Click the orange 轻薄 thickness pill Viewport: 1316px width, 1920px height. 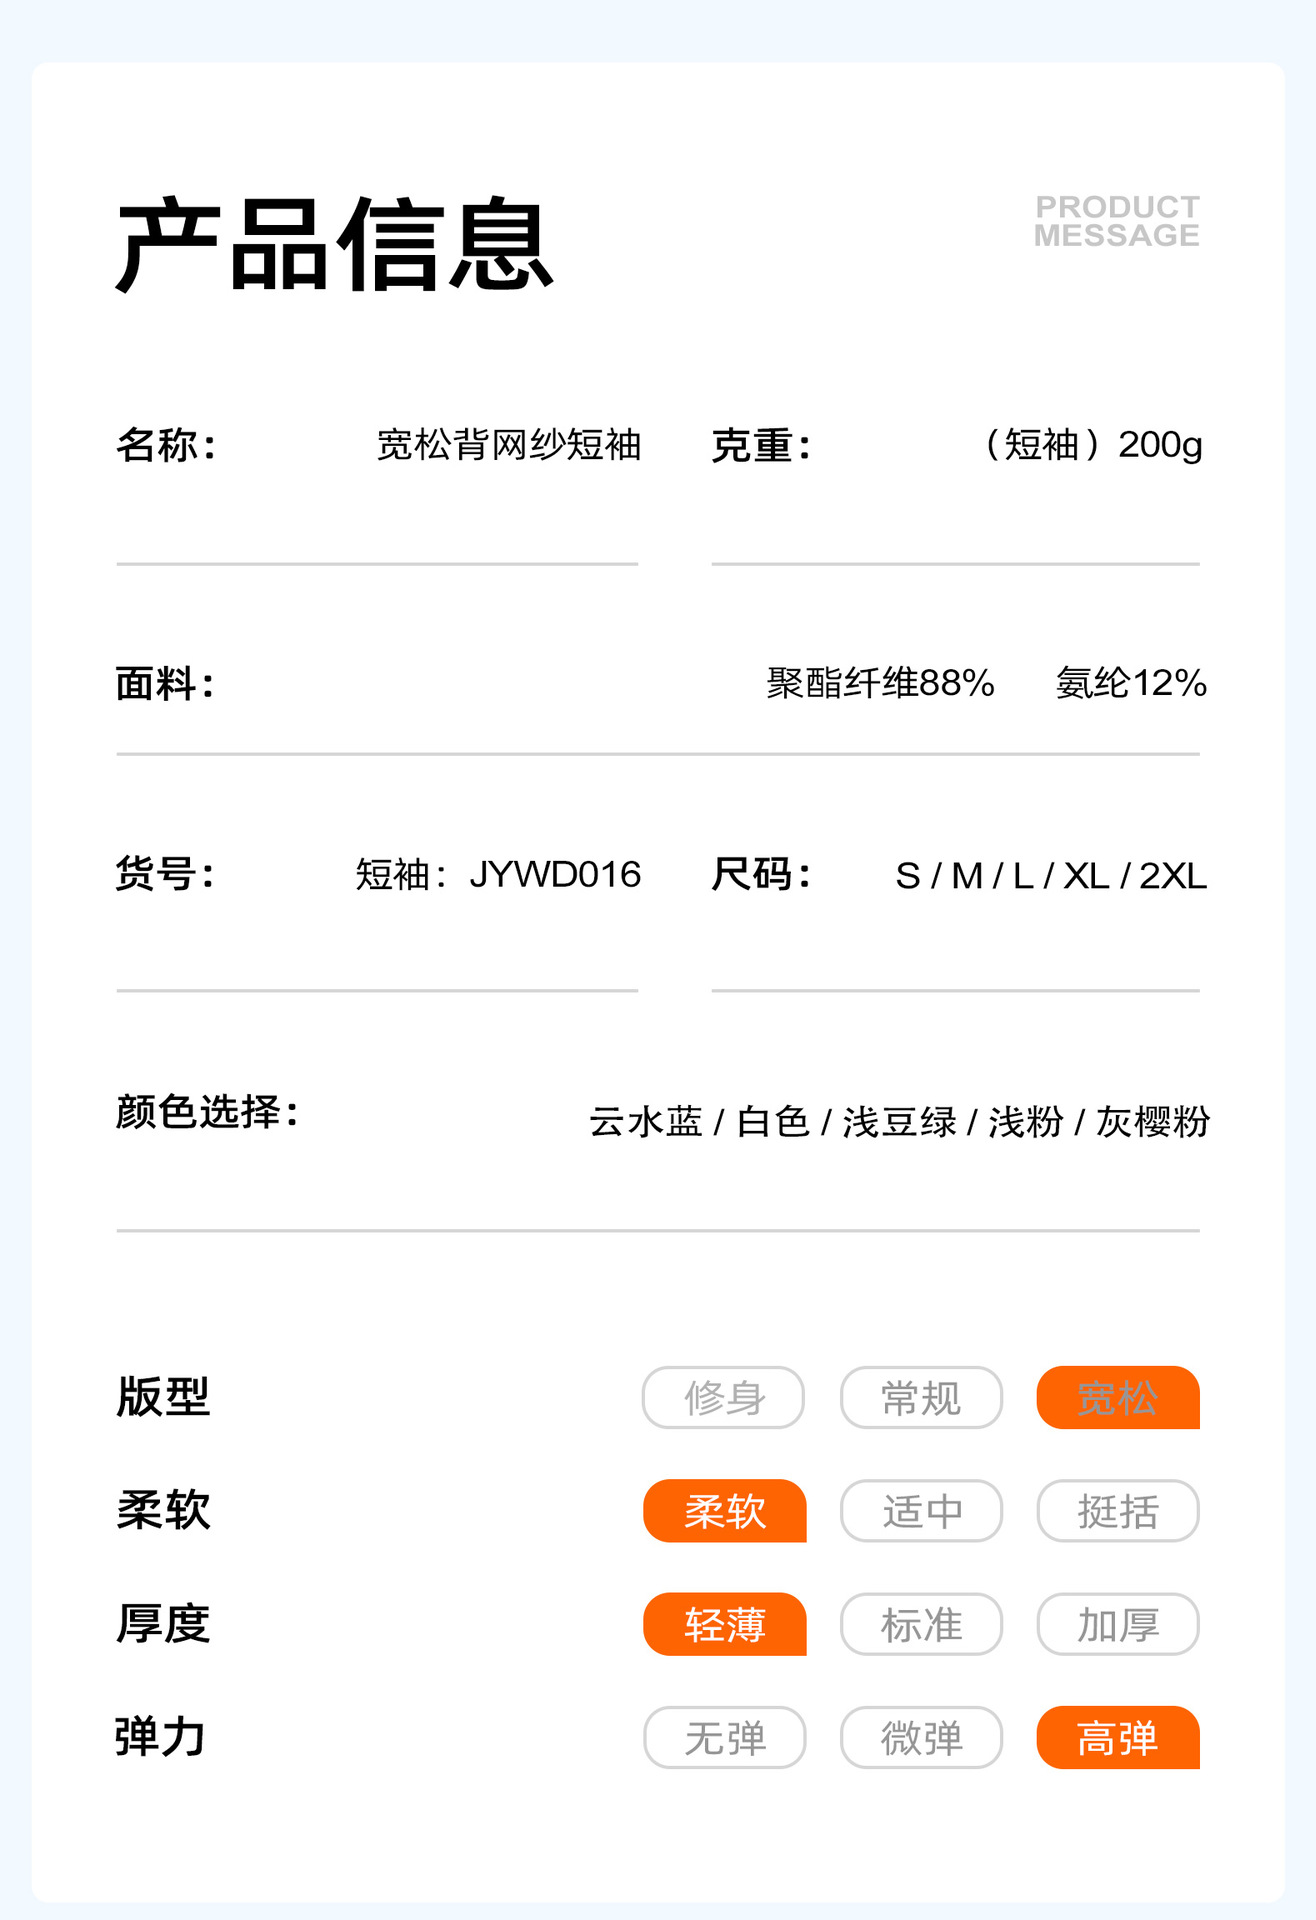click(724, 1624)
